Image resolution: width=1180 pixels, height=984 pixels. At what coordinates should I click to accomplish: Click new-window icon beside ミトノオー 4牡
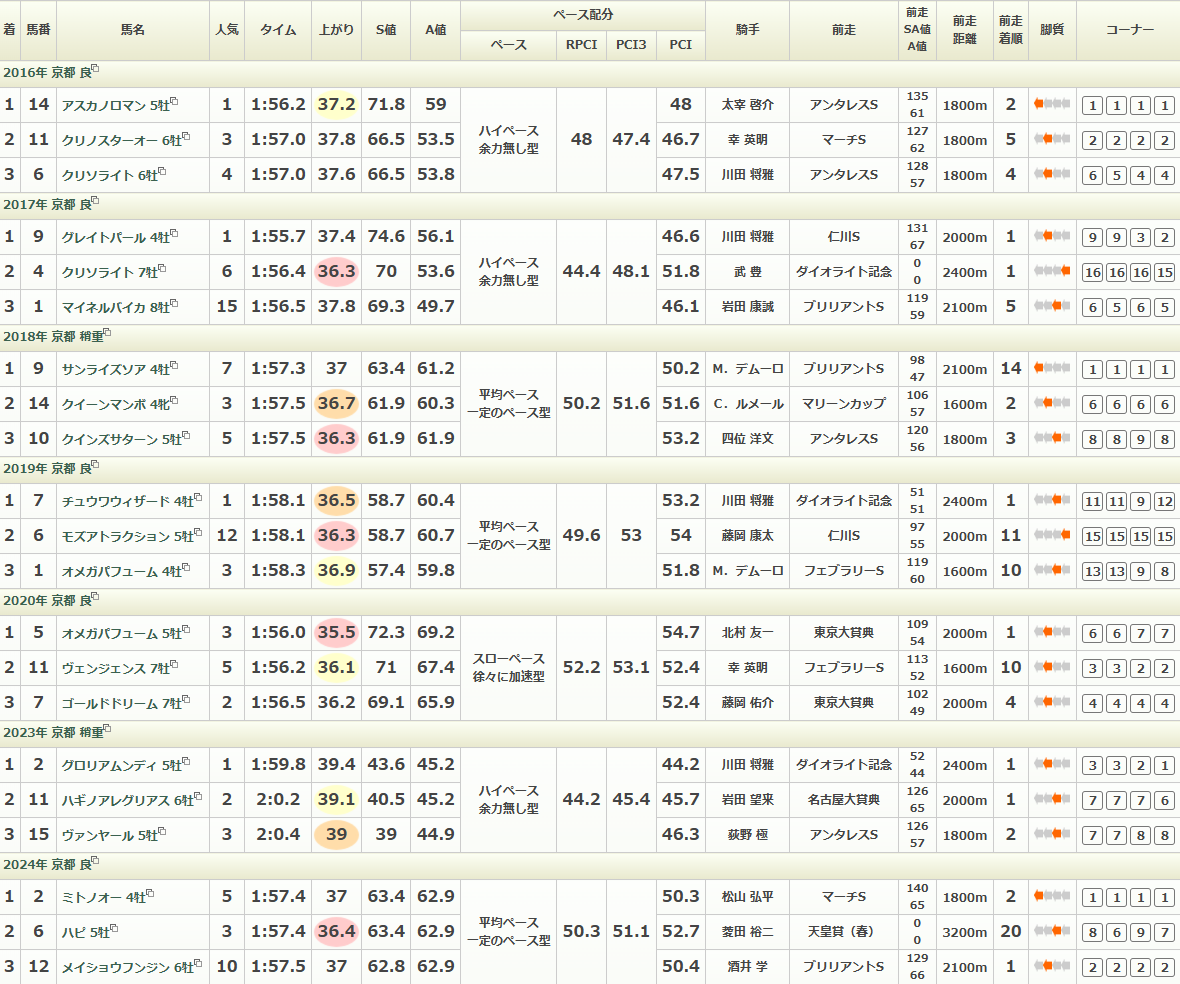[150, 893]
